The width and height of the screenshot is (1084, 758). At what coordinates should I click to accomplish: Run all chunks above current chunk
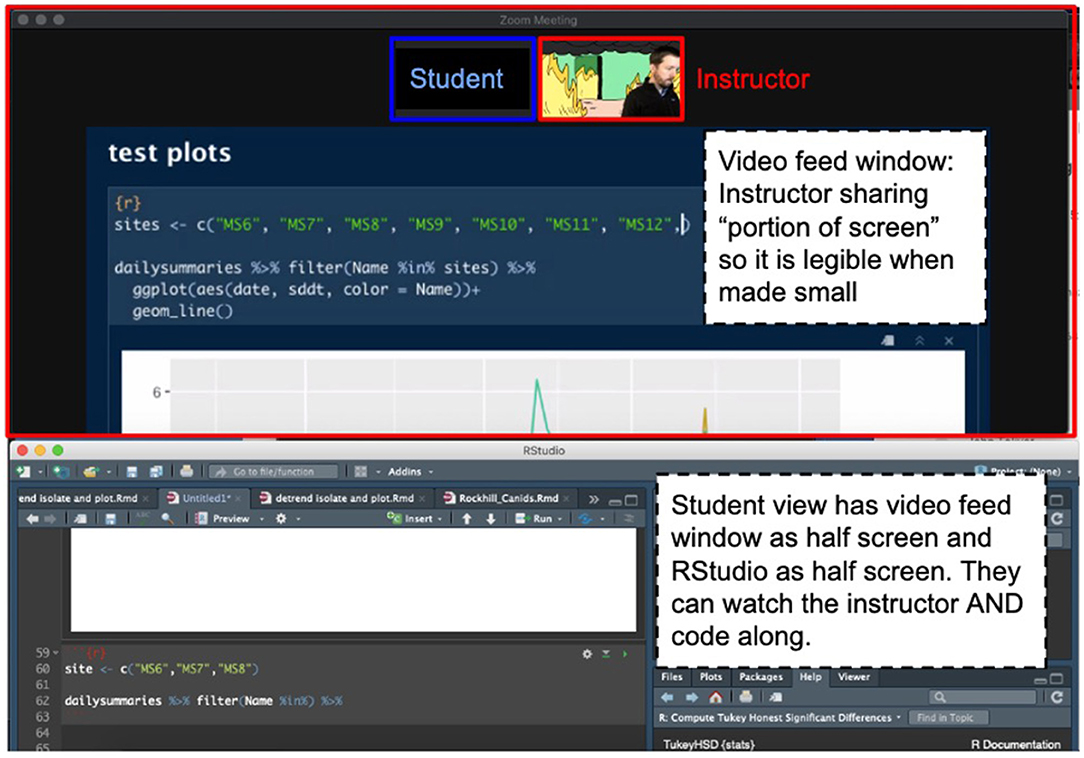coord(606,654)
